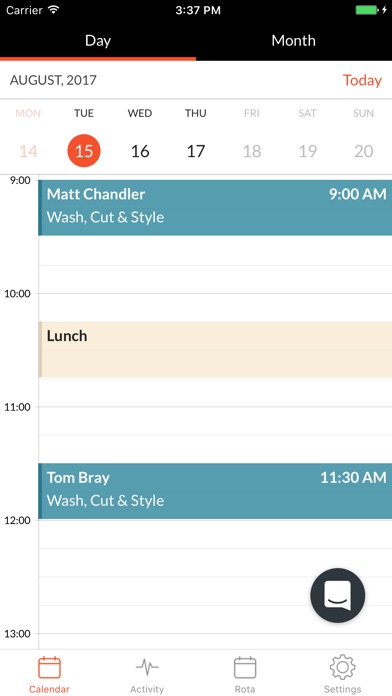
Task: Select Friday 18 in week strip
Action: coord(252,151)
